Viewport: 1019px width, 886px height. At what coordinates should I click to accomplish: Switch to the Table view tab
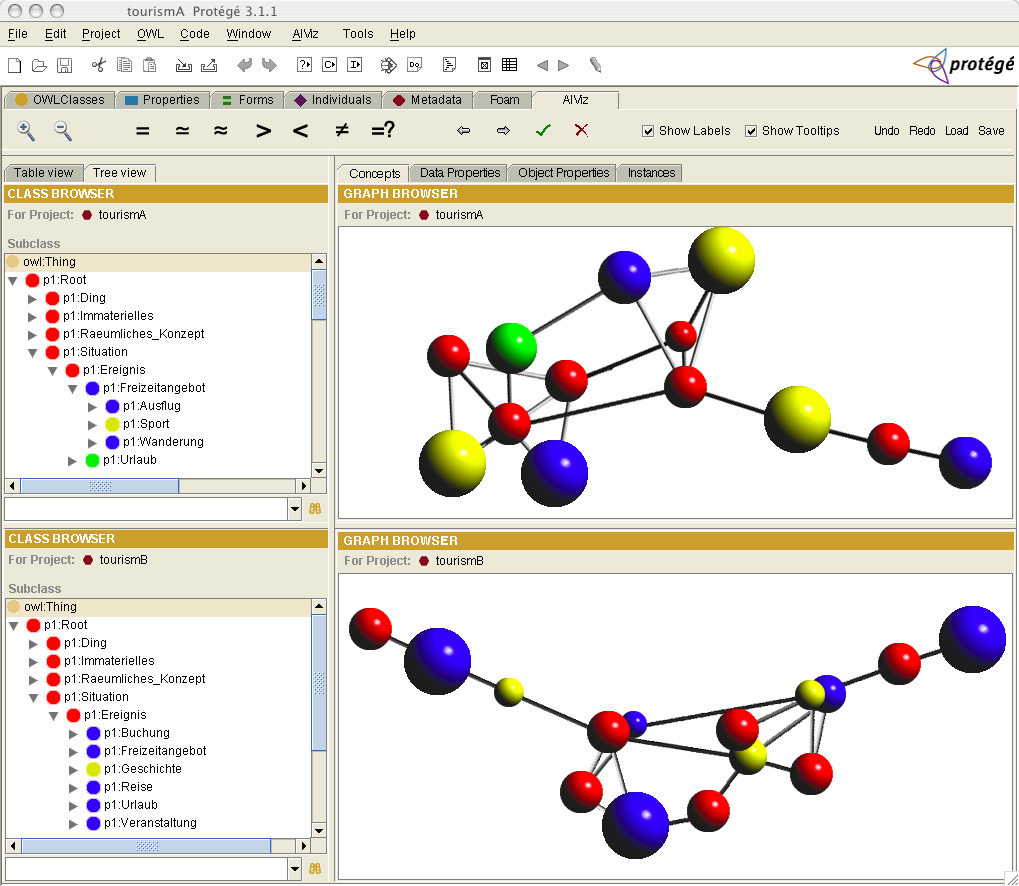(x=43, y=173)
